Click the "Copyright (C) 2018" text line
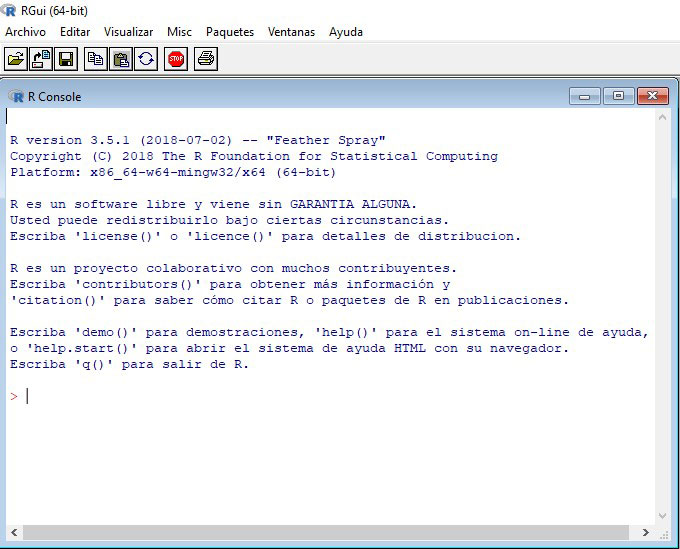680x549 pixels. (x=254, y=156)
